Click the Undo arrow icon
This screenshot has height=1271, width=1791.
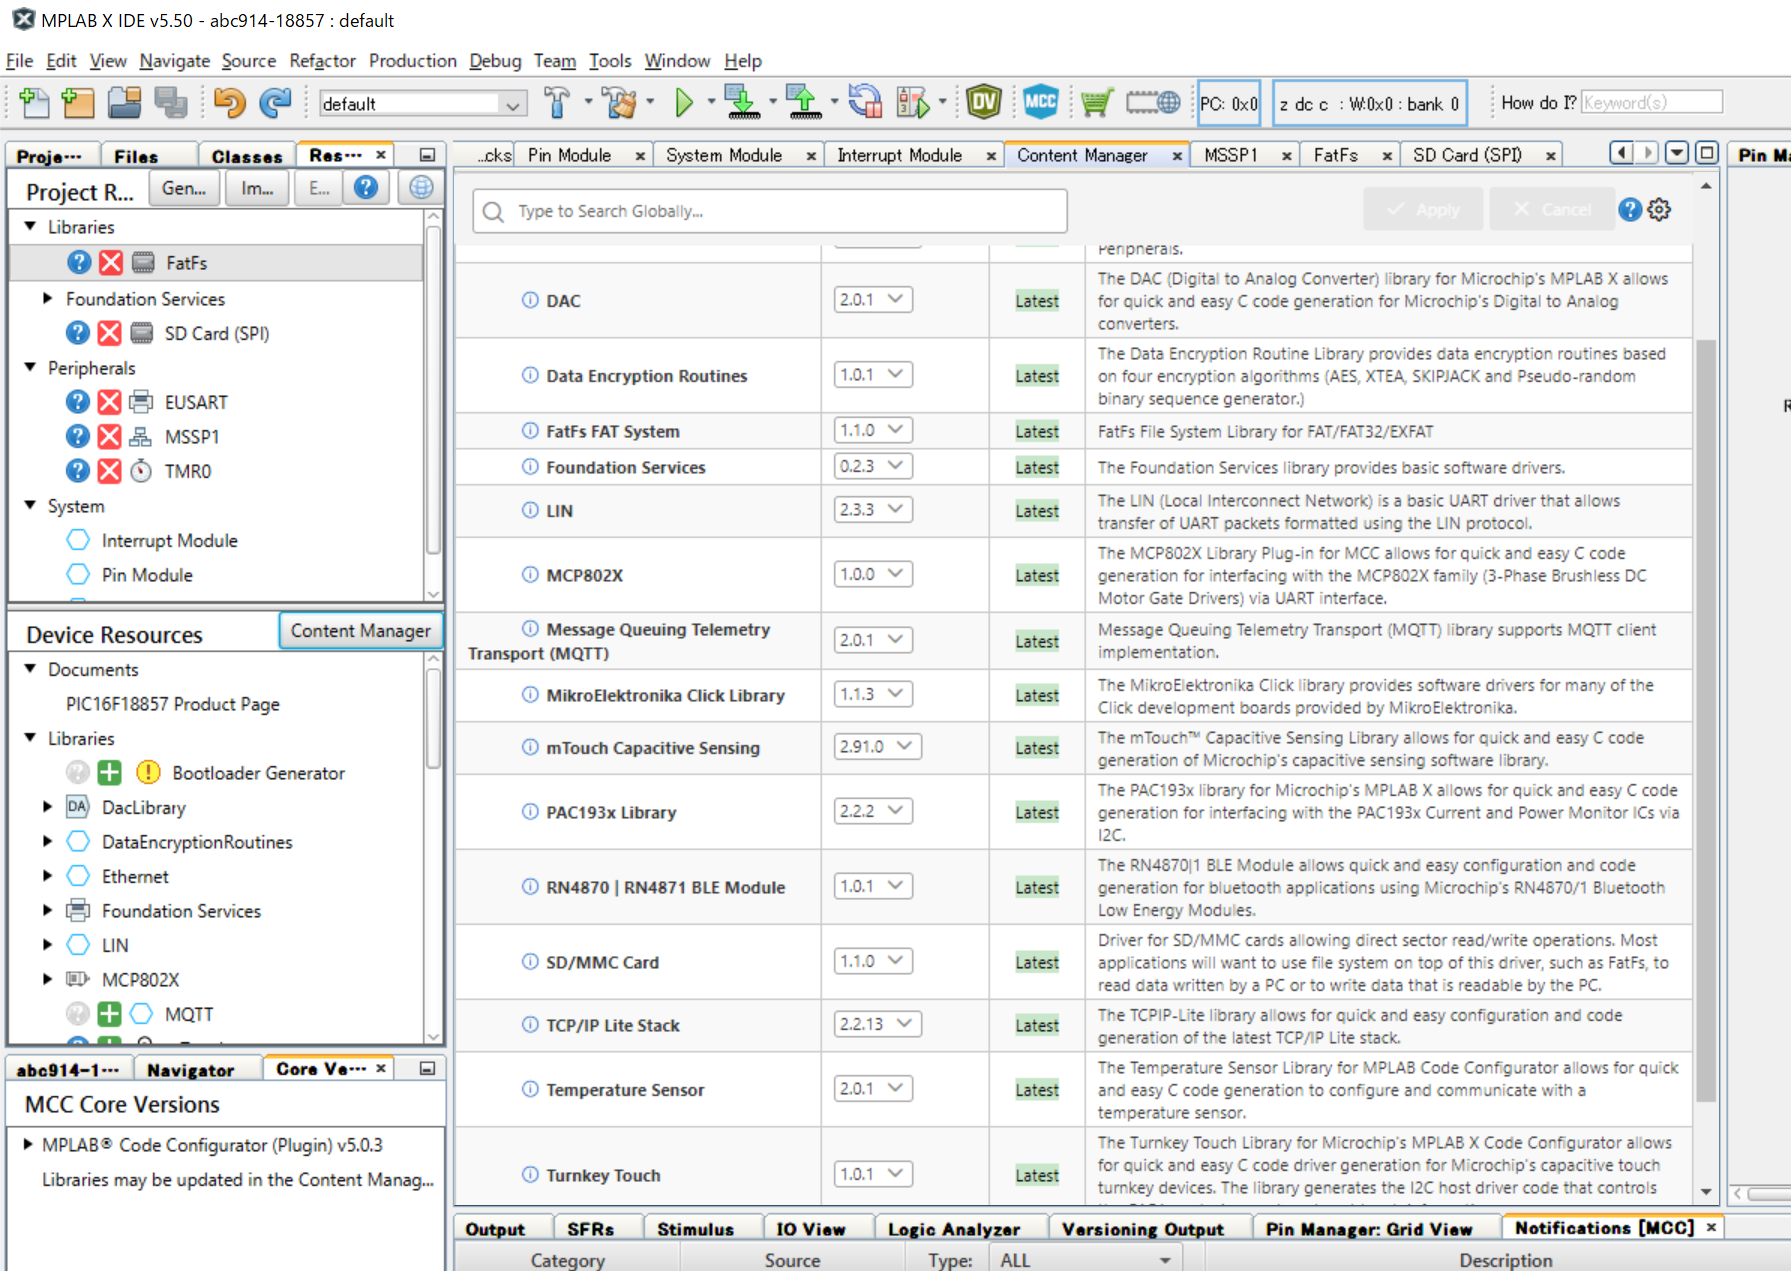(x=229, y=102)
